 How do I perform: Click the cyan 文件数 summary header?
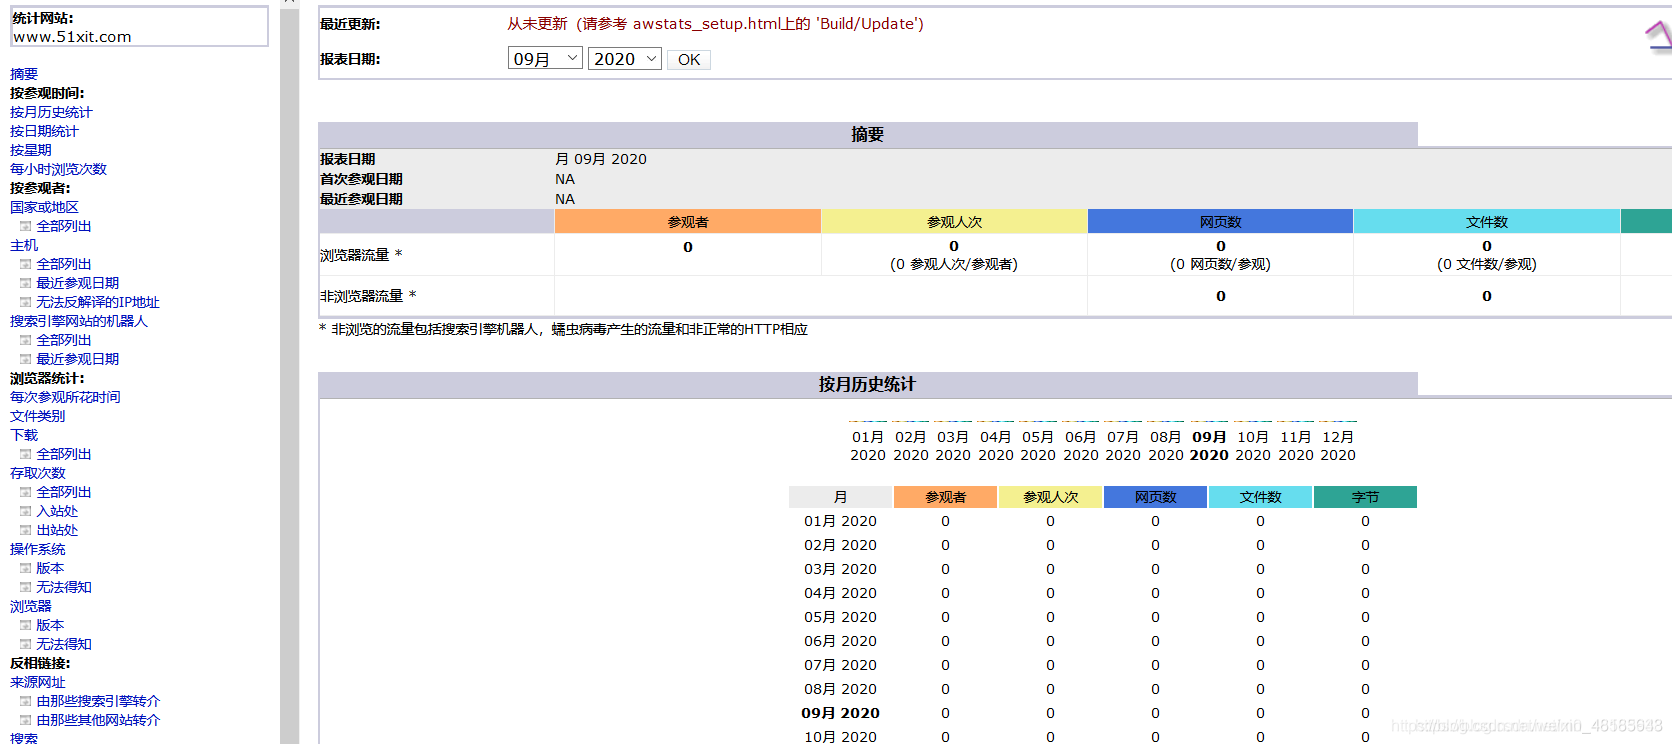[x=1487, y=221]
